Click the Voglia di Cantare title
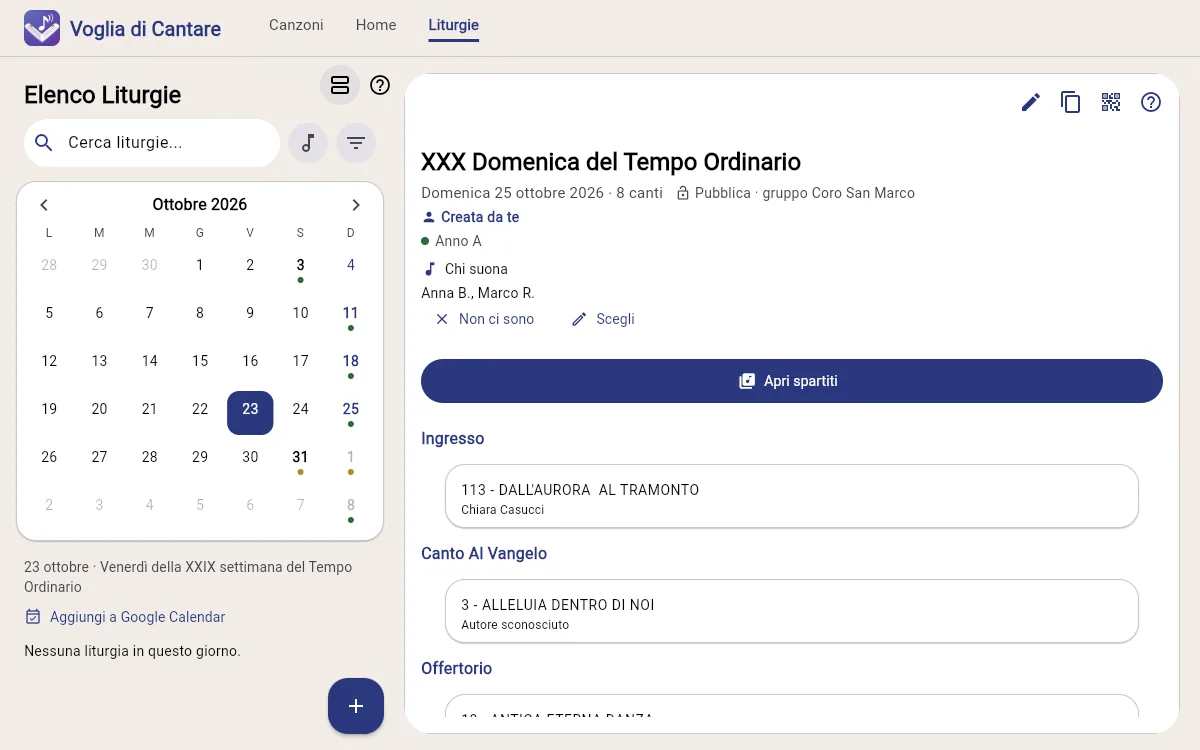The height and width of the screenshot is (750, 1200). coord(145,29)
